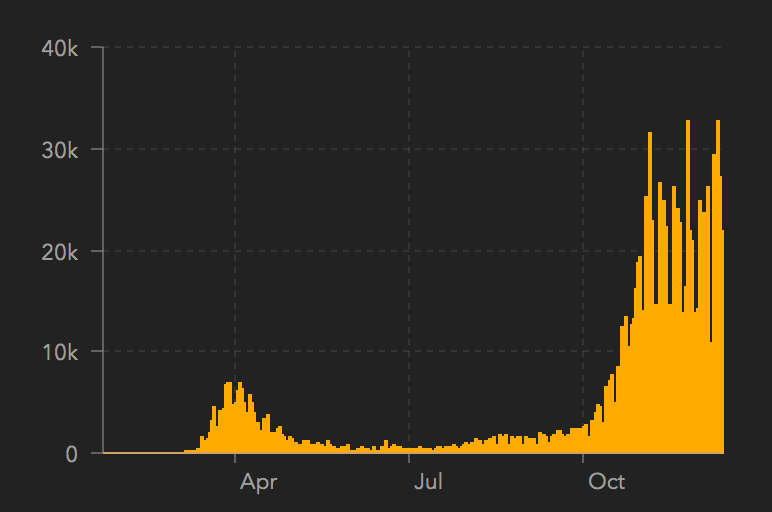Click the Jul tick mark on the axis line
Image resolution: width=772 pixels, height=512 pixels.
(409, 457)
